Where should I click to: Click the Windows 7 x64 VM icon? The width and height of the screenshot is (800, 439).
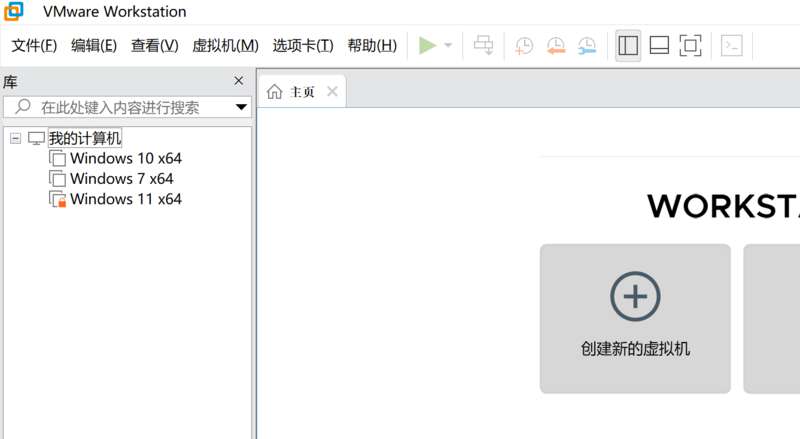tap(57, 179)
